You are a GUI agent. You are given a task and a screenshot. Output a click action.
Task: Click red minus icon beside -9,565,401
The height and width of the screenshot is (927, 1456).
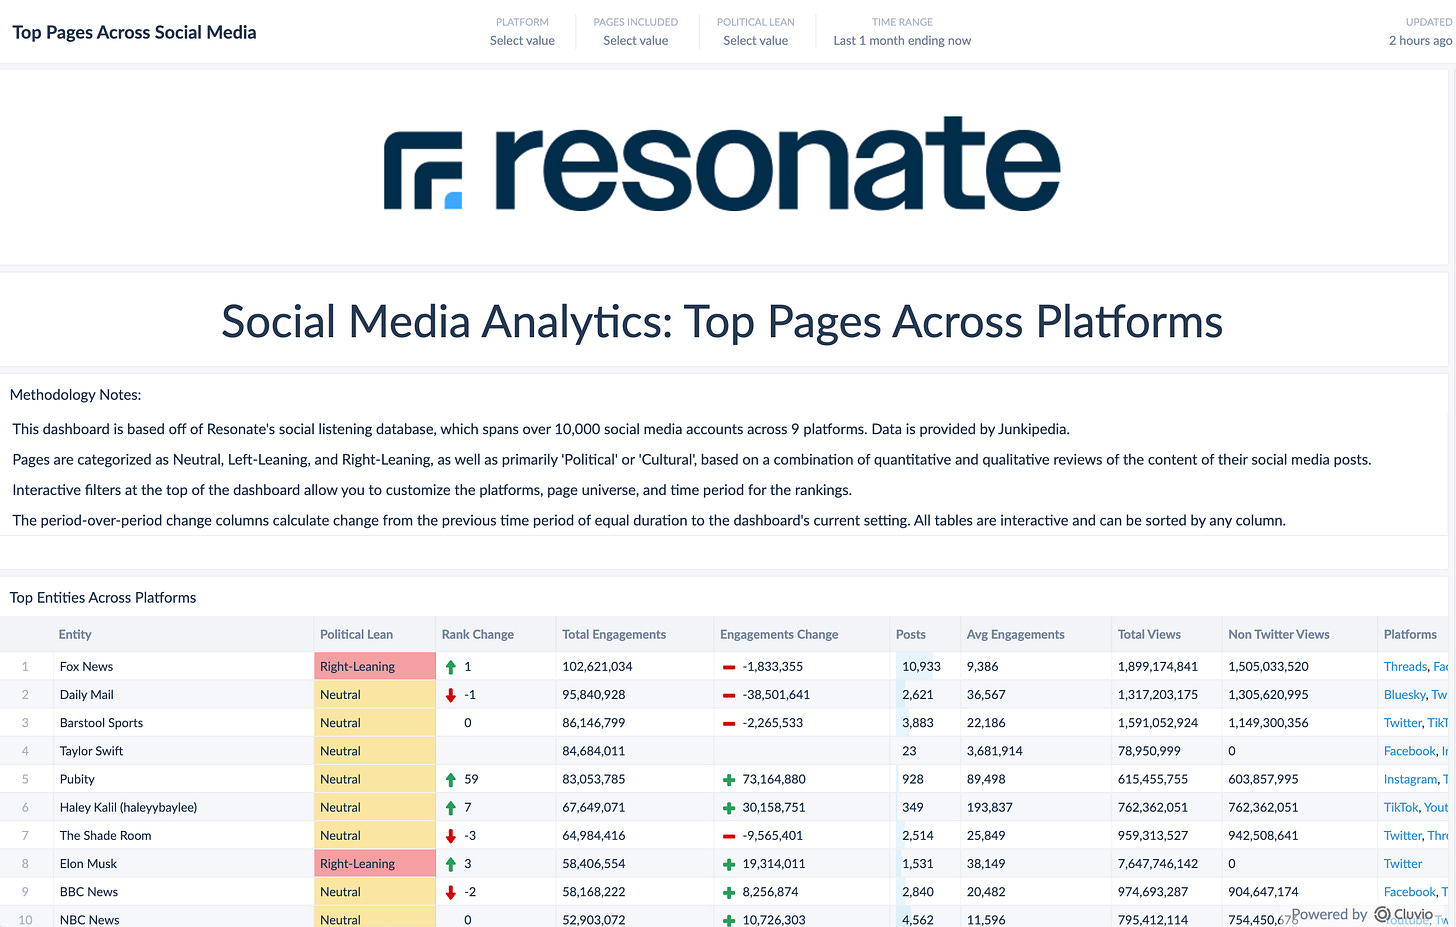click(x=729, y=836)
